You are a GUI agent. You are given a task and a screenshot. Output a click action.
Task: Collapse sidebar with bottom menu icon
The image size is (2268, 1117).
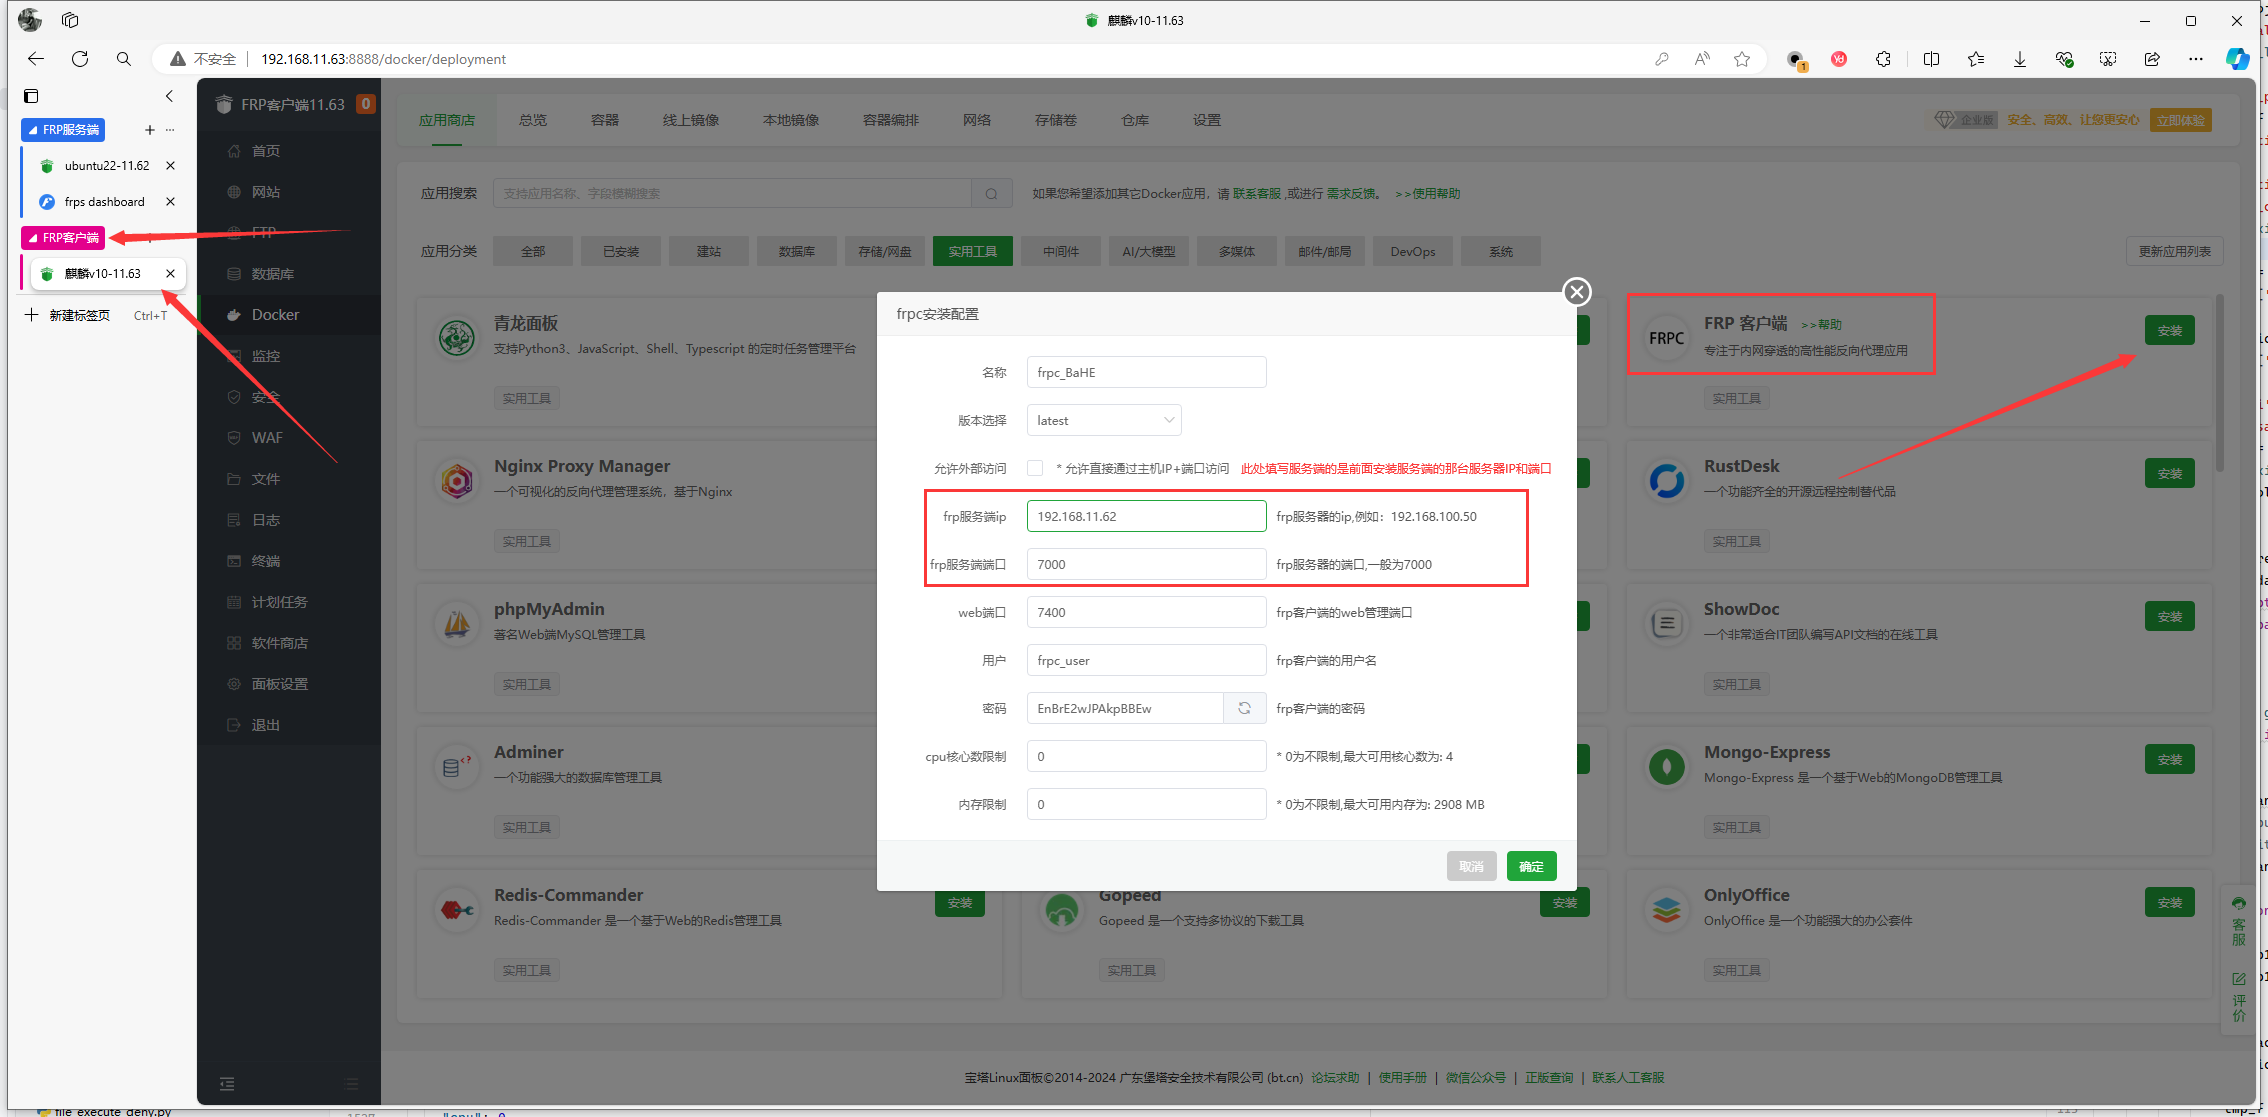click(227, 1084)
